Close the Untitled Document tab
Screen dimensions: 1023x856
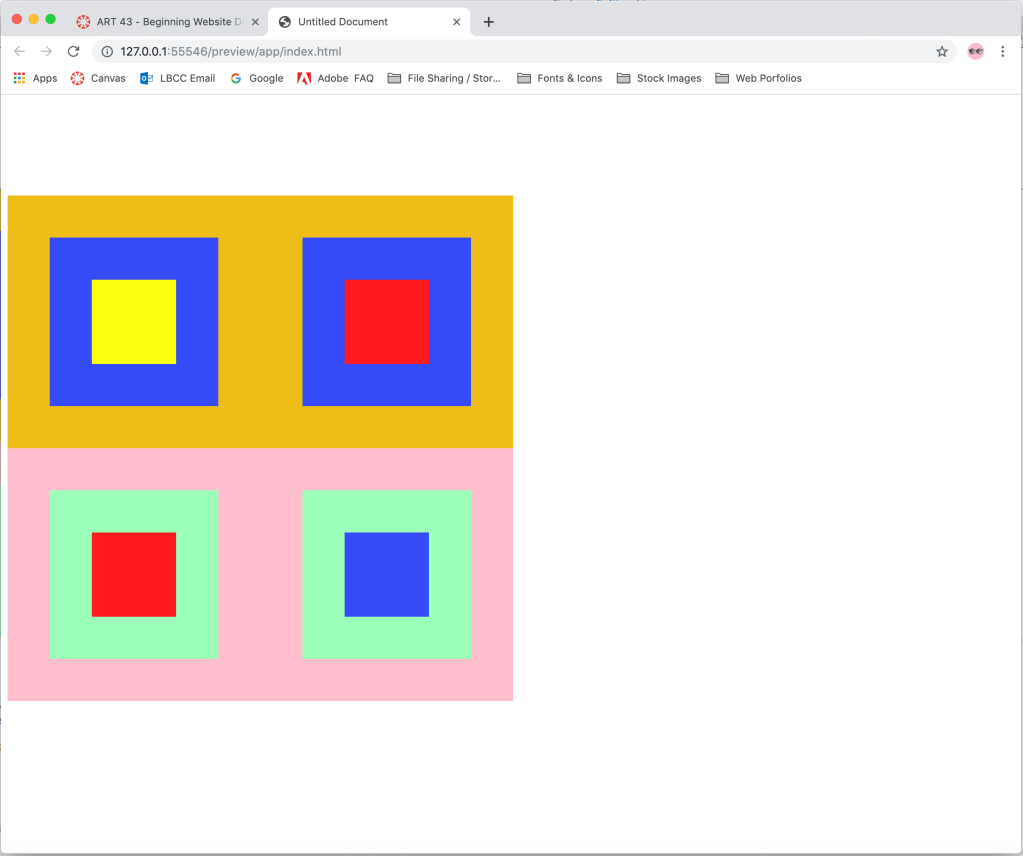(457, 22)
